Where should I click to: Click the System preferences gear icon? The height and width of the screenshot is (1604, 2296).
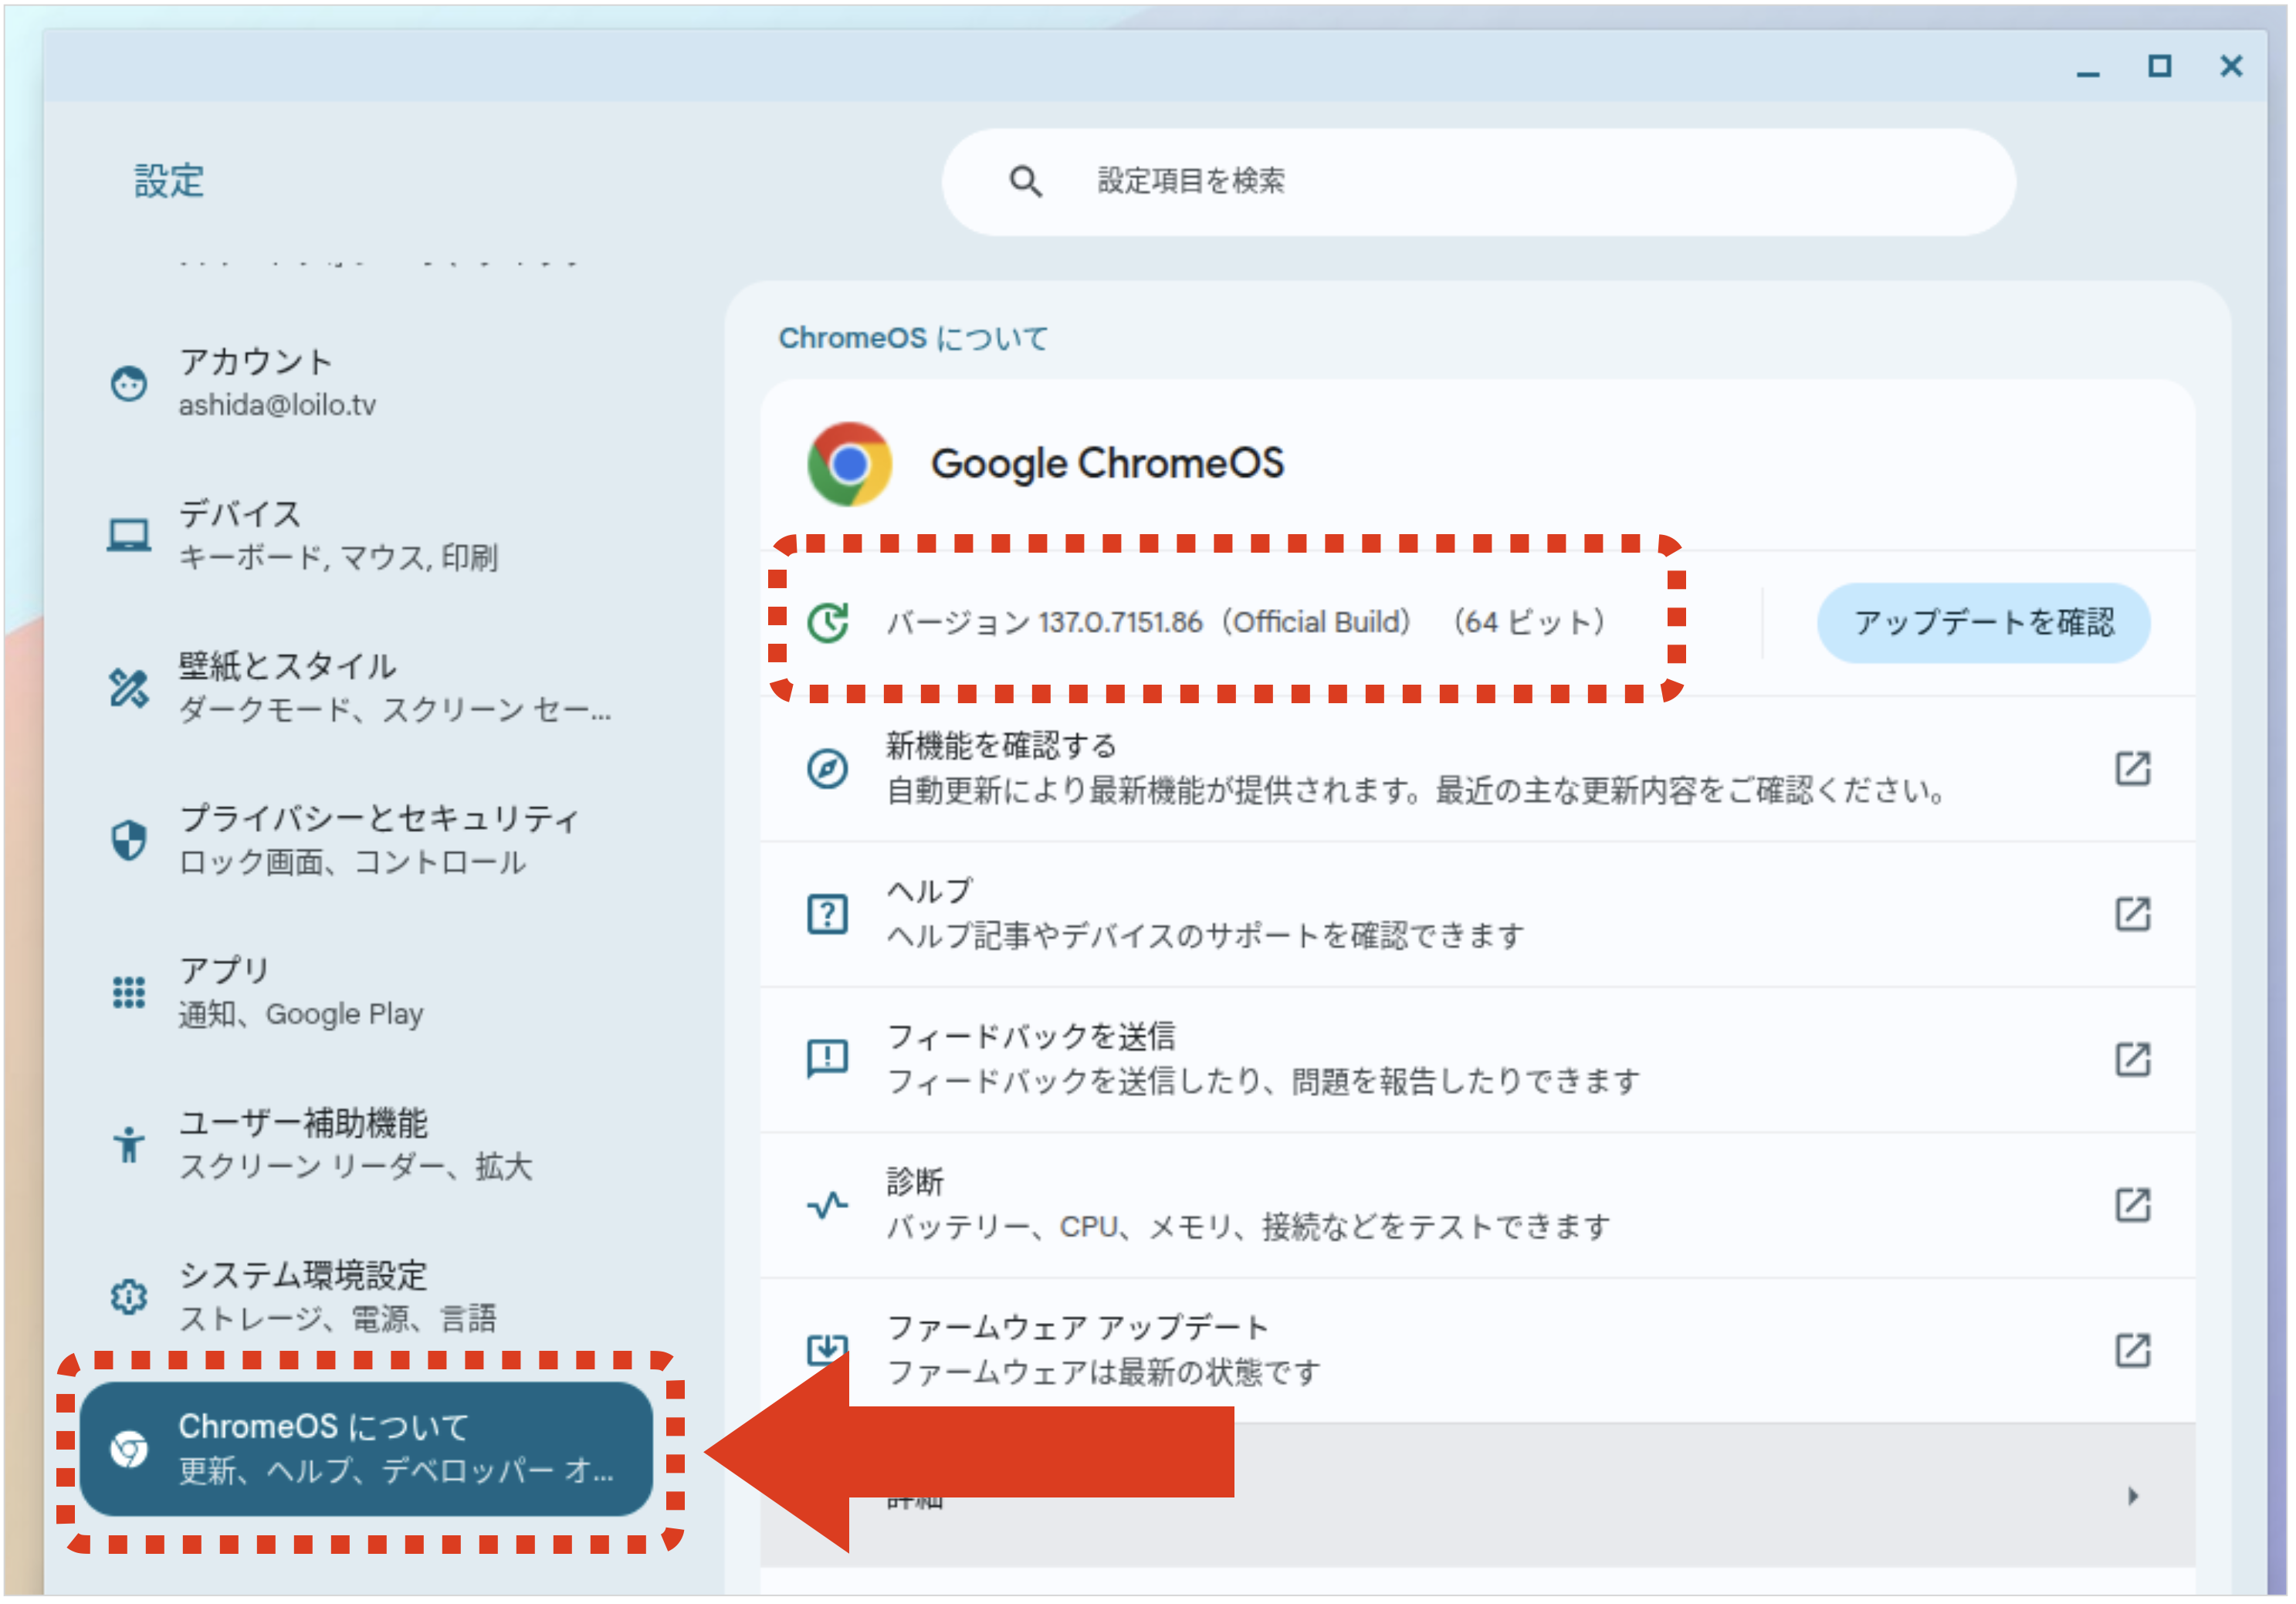click(x=129, y=1298)
